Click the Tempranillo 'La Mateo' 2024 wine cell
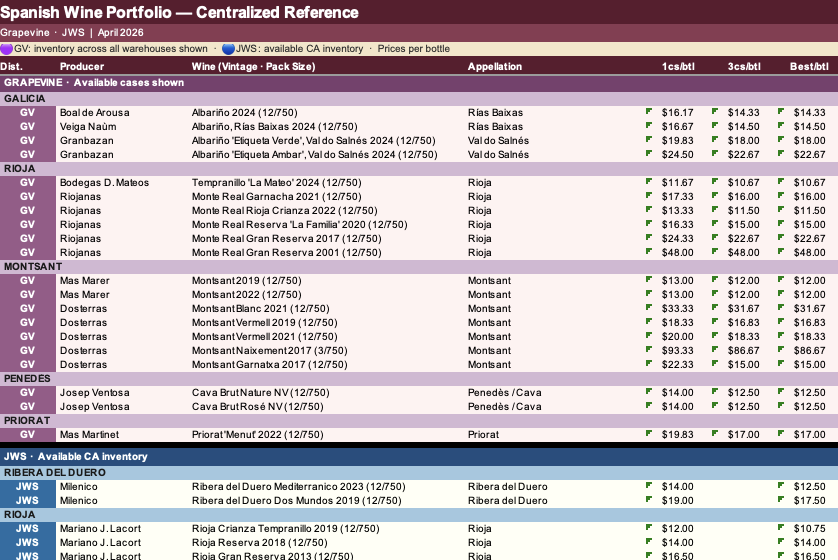 tap(276, 183)
